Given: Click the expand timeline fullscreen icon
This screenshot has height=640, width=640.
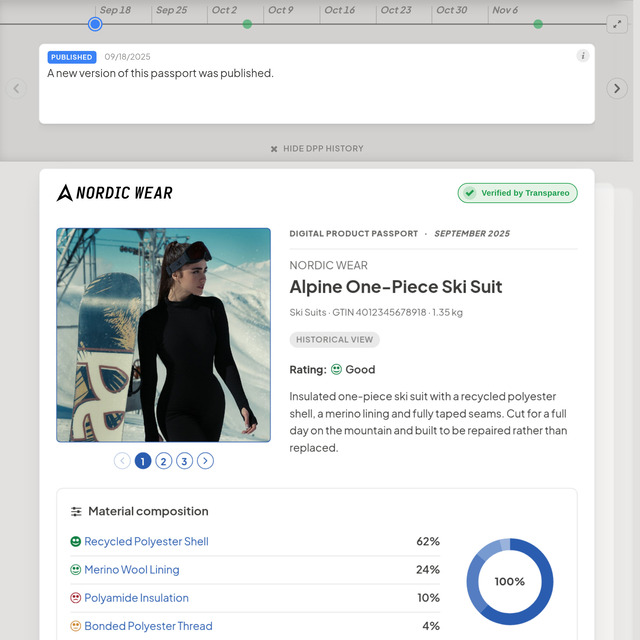Looking at the screenshot, I should tap(617, 24).
